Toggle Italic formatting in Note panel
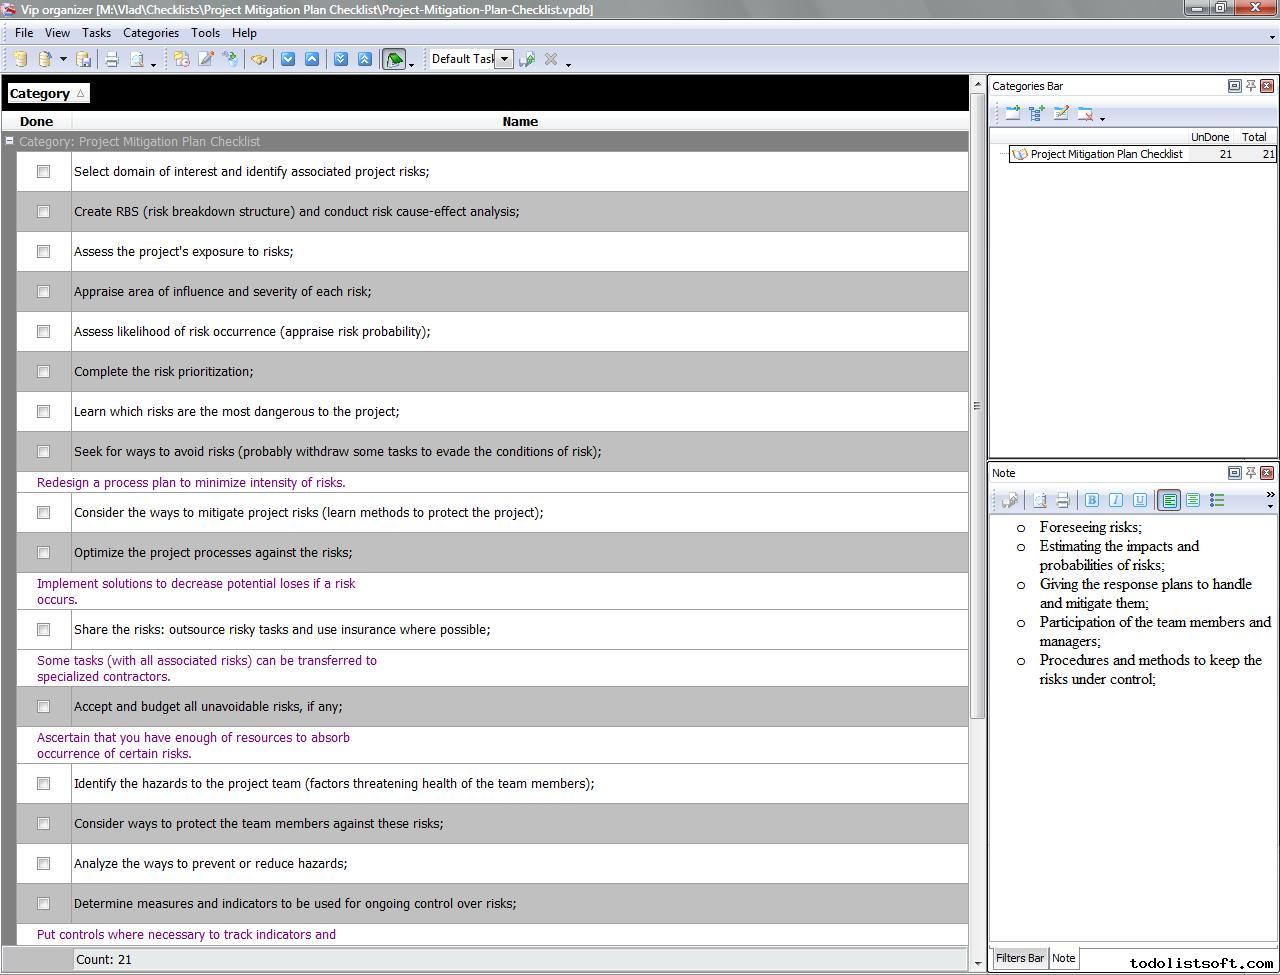 (x=1115, y=500)
